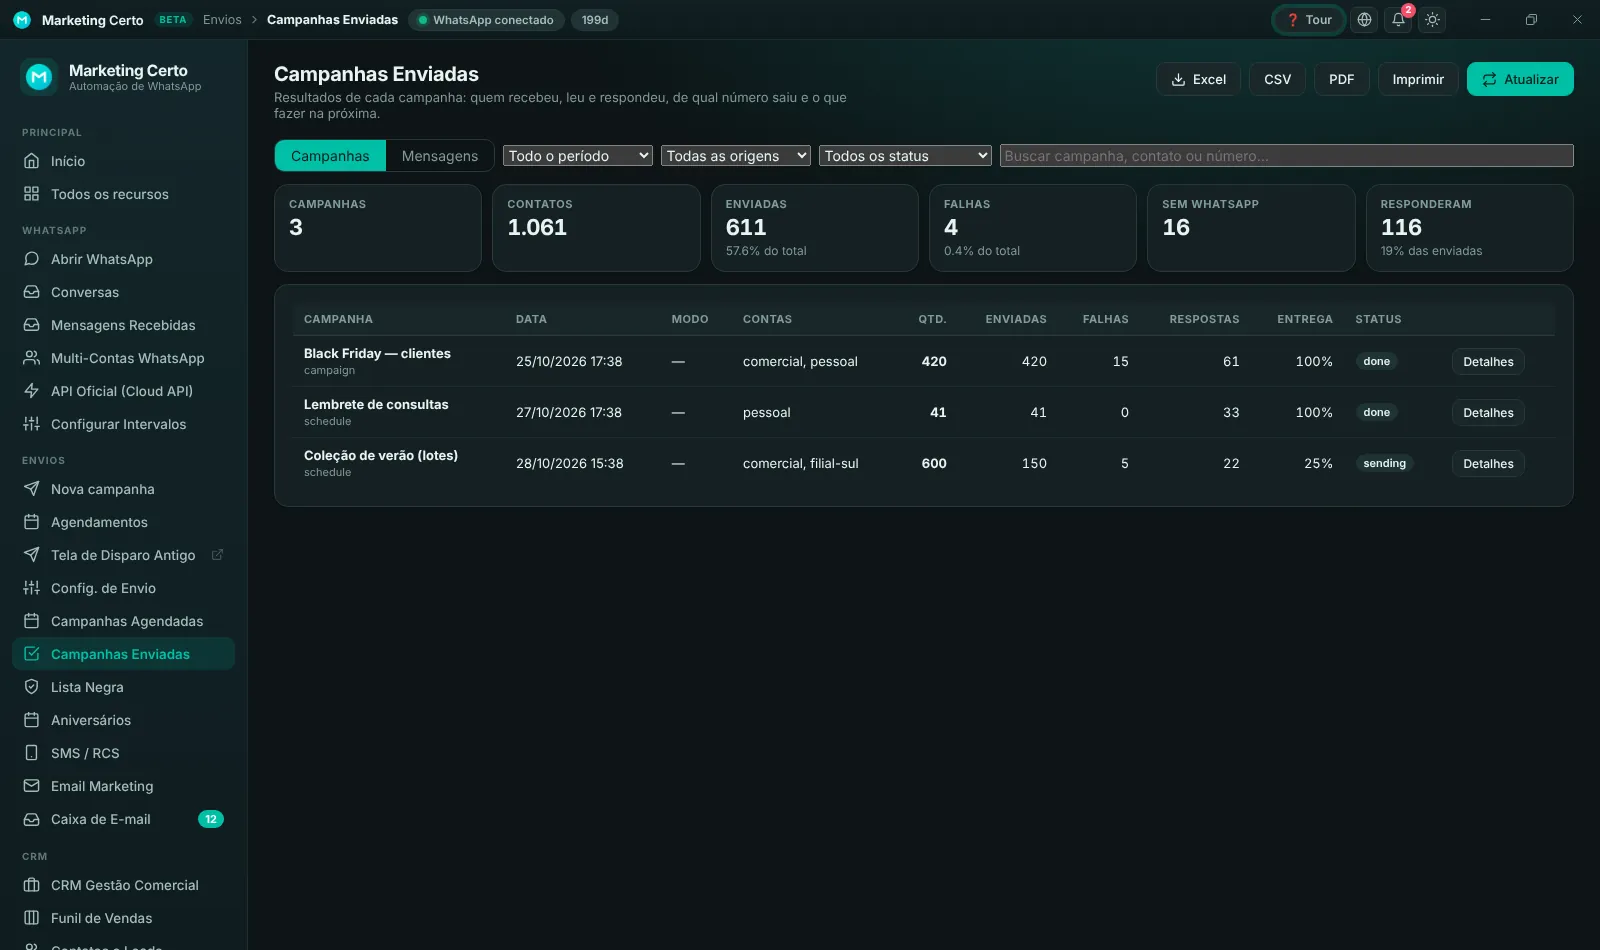Toggle light/dark theme sun icon
The height and width of the screenshot is (950, 1600).
(x=1432, y=20)
